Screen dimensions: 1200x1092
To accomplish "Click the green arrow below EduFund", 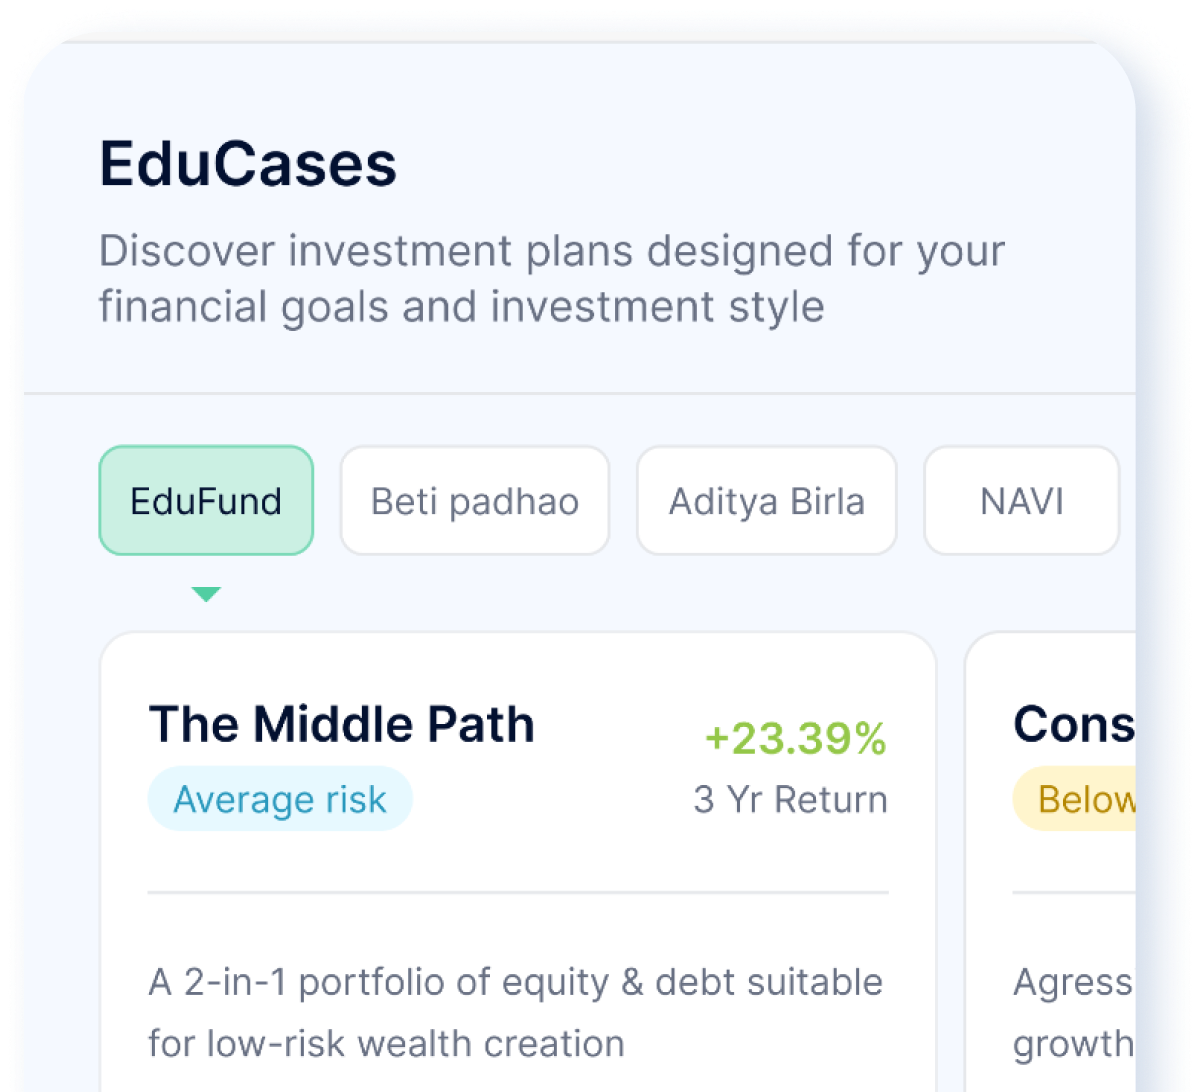I will (206, 593).
